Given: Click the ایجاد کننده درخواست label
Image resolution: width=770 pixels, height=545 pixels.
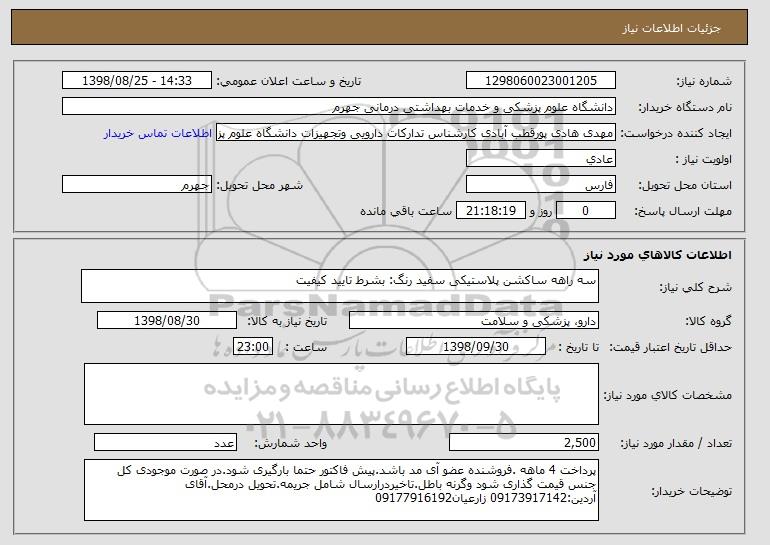Looking at the screenshot, I should tap(676, 133).
